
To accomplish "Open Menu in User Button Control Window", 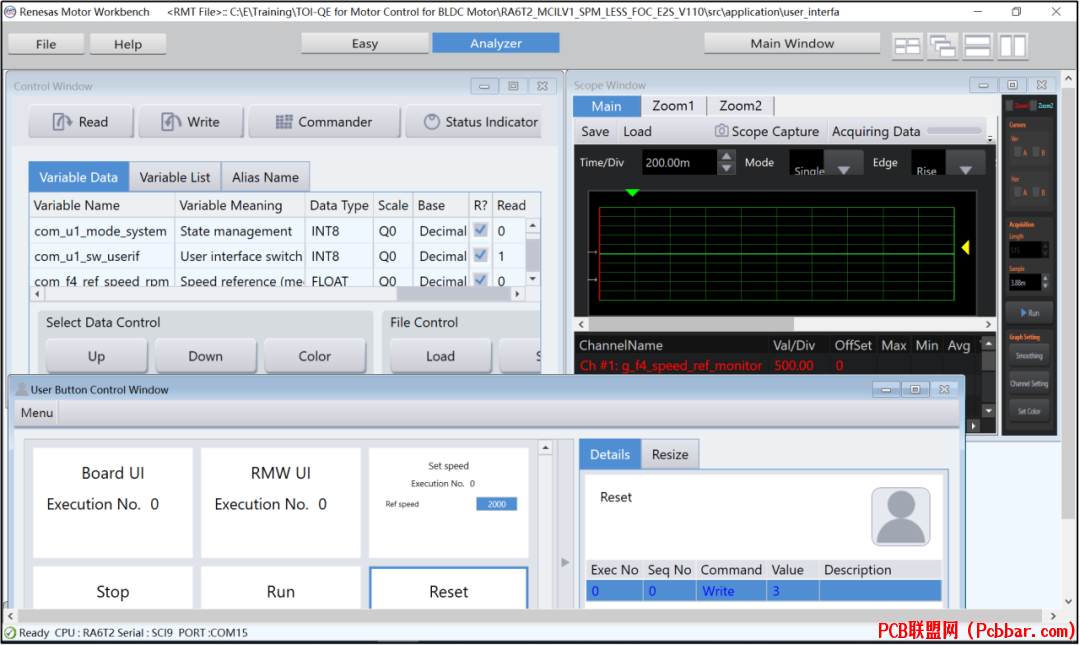I will (x=37, y=413).
